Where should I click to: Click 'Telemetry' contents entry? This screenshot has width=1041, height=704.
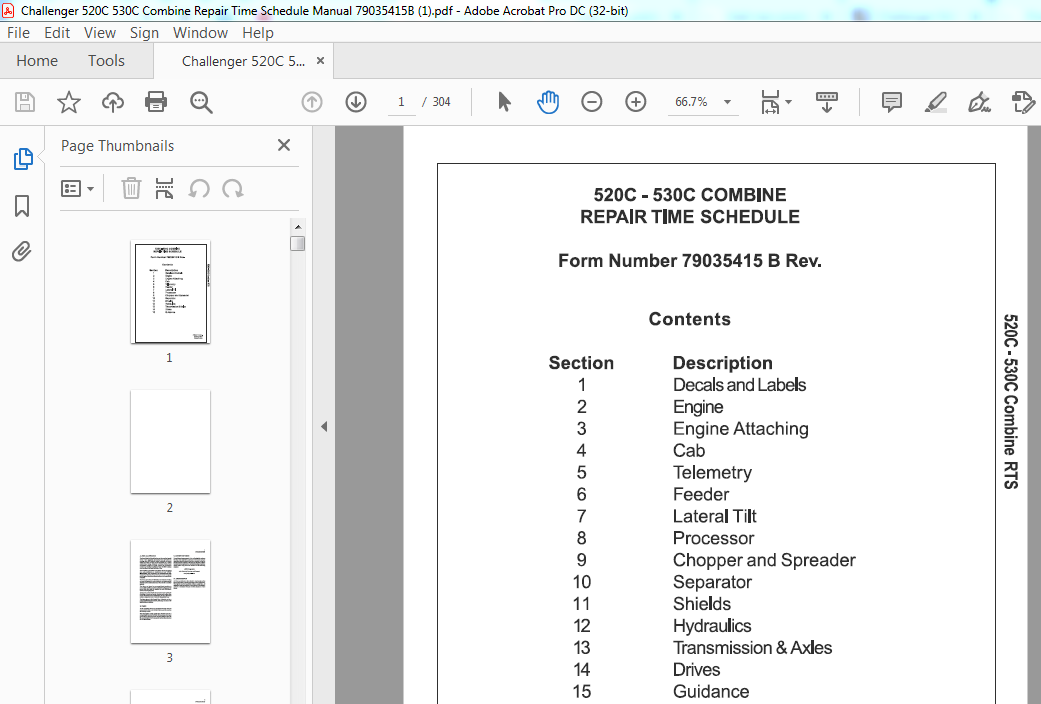[x=712, y=472]
